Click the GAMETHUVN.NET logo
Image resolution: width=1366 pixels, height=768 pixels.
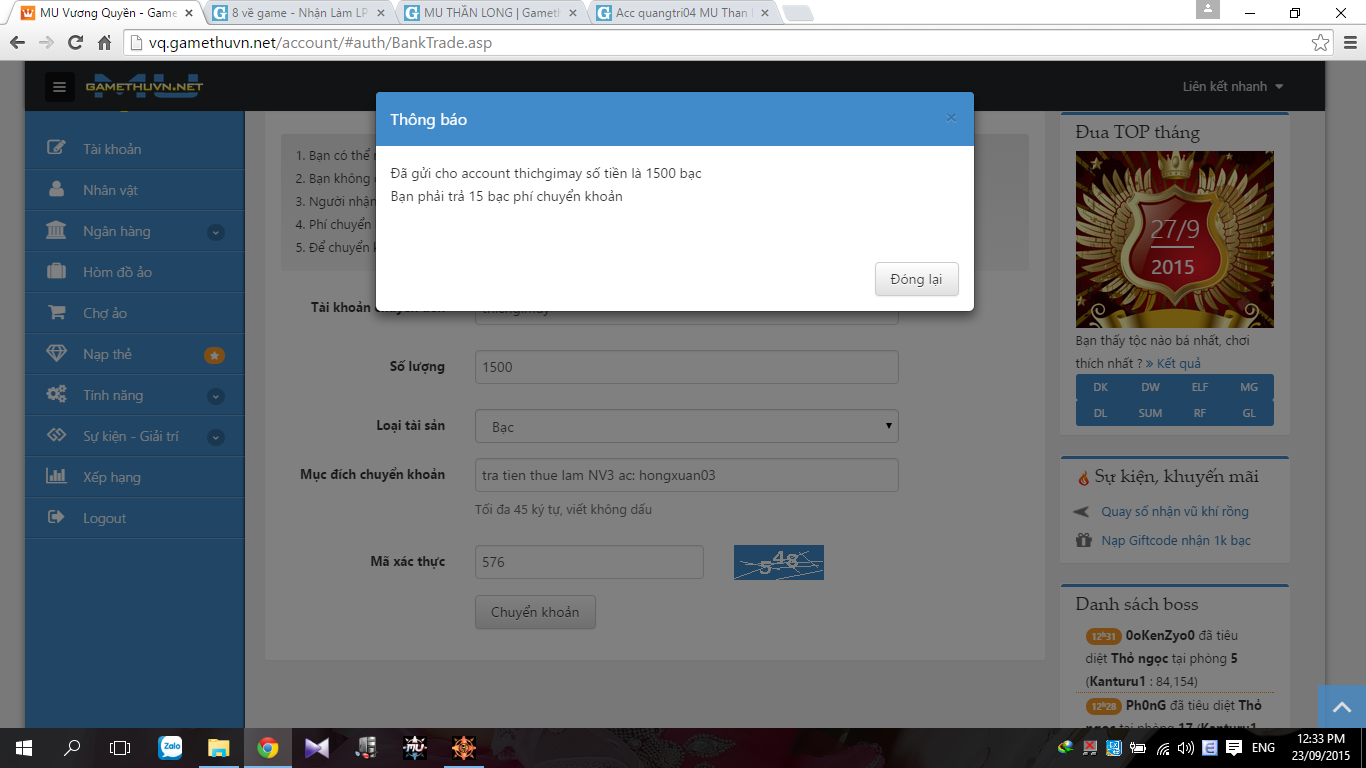tap(144, 85)
